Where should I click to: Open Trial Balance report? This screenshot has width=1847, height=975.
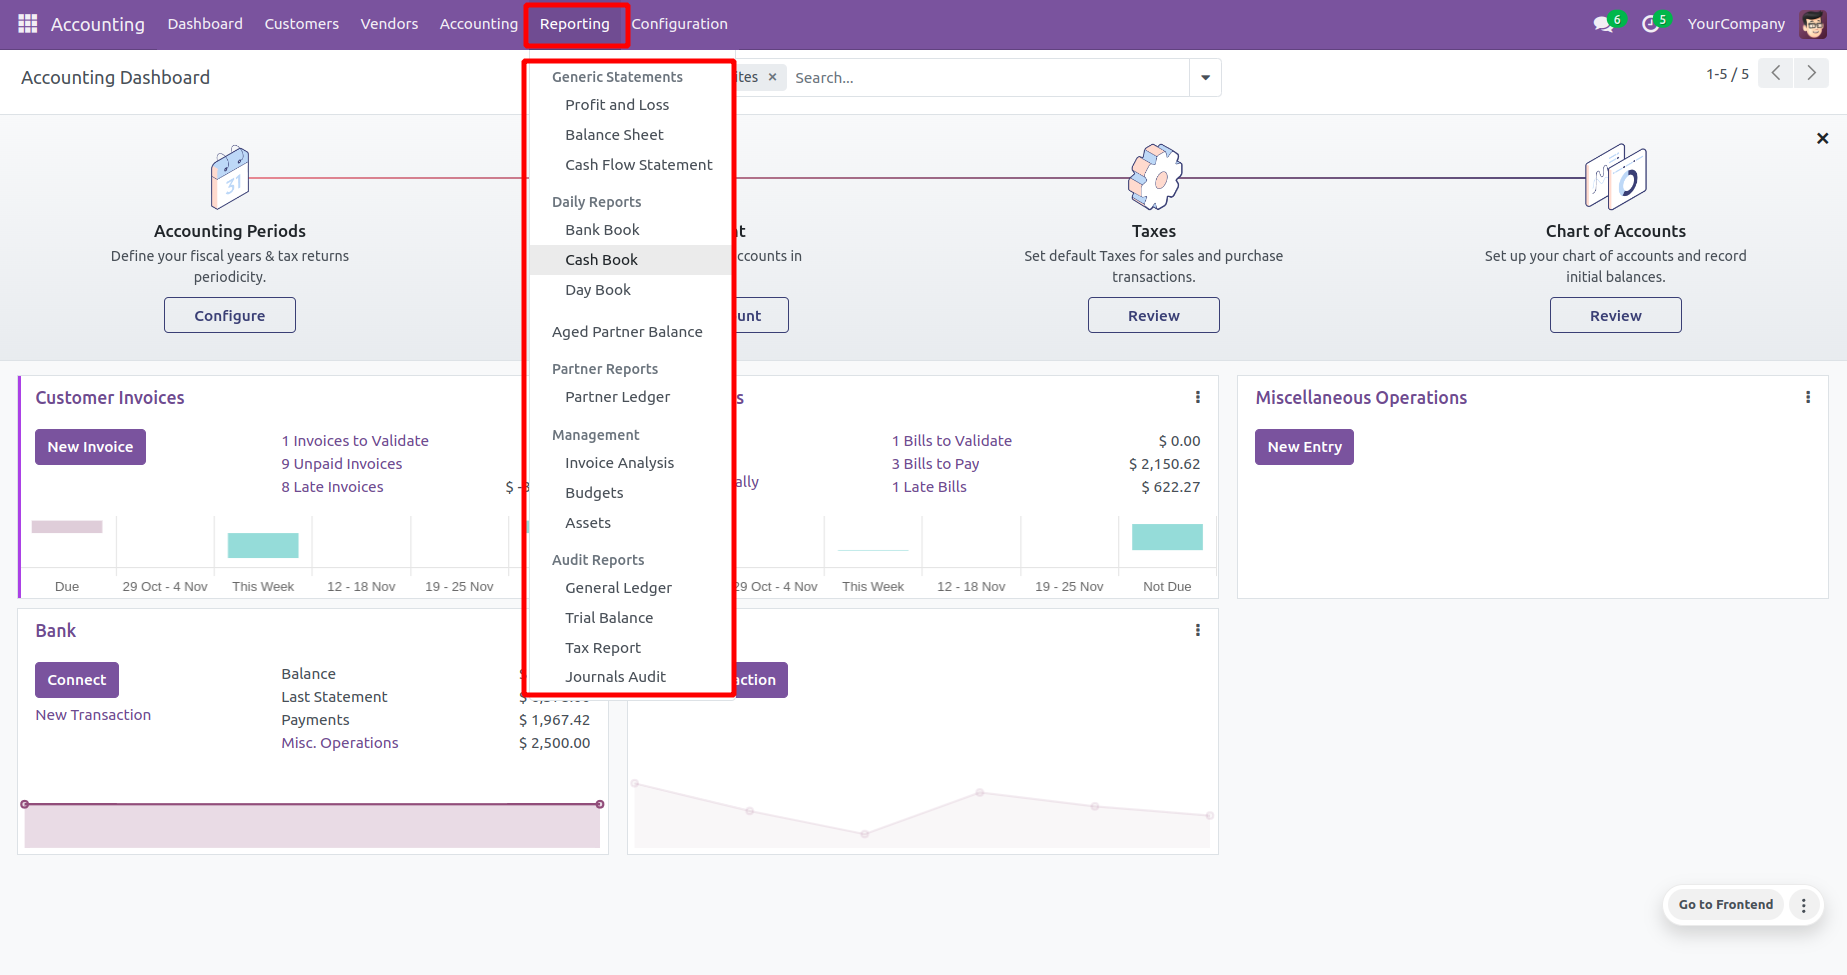609,618
